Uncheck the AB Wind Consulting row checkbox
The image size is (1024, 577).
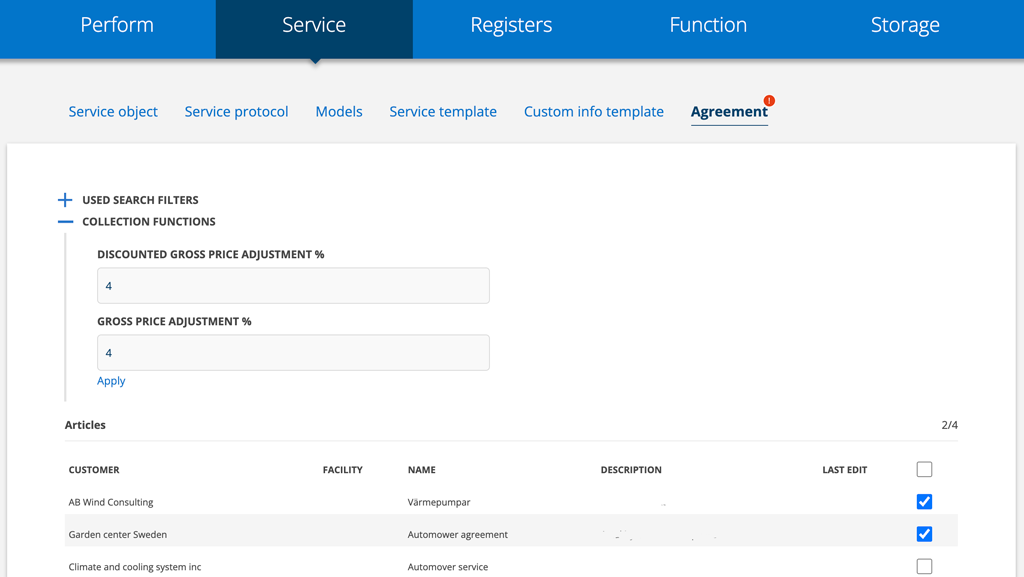(x=924, y=502)
